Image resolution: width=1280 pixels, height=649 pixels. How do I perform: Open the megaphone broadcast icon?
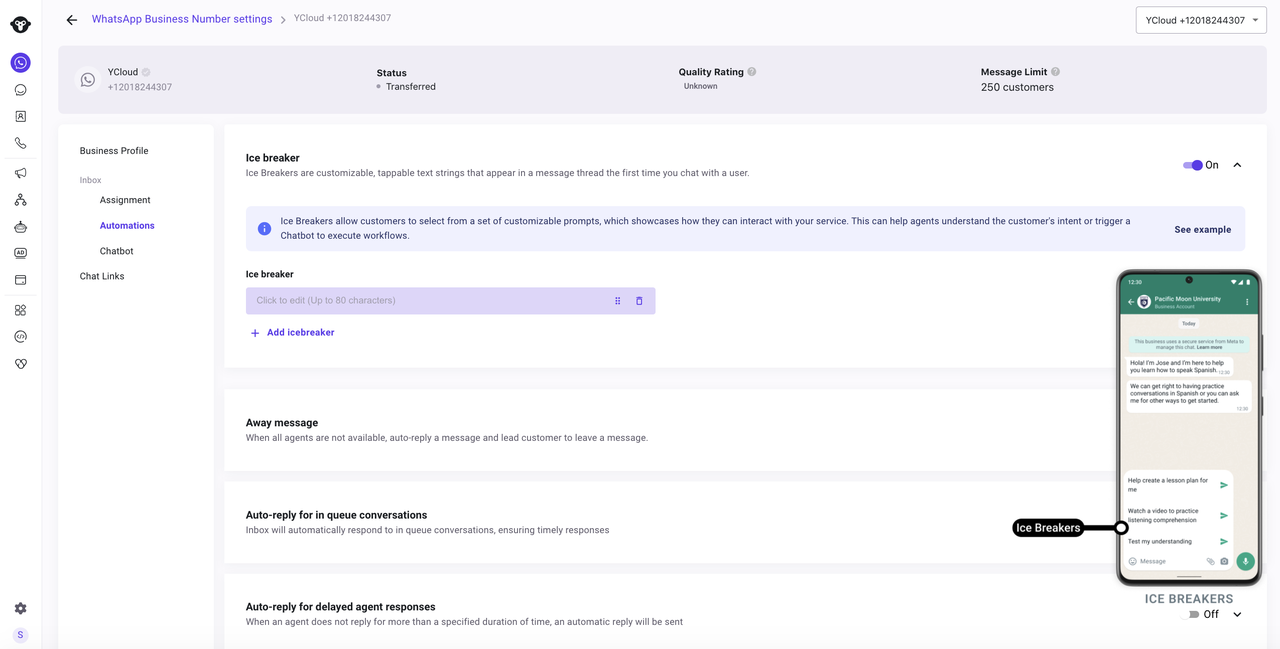[x=20, y=173]
